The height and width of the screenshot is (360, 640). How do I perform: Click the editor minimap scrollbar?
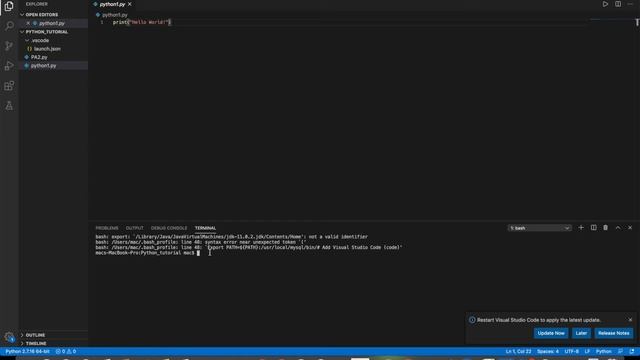tap(637, 23)
